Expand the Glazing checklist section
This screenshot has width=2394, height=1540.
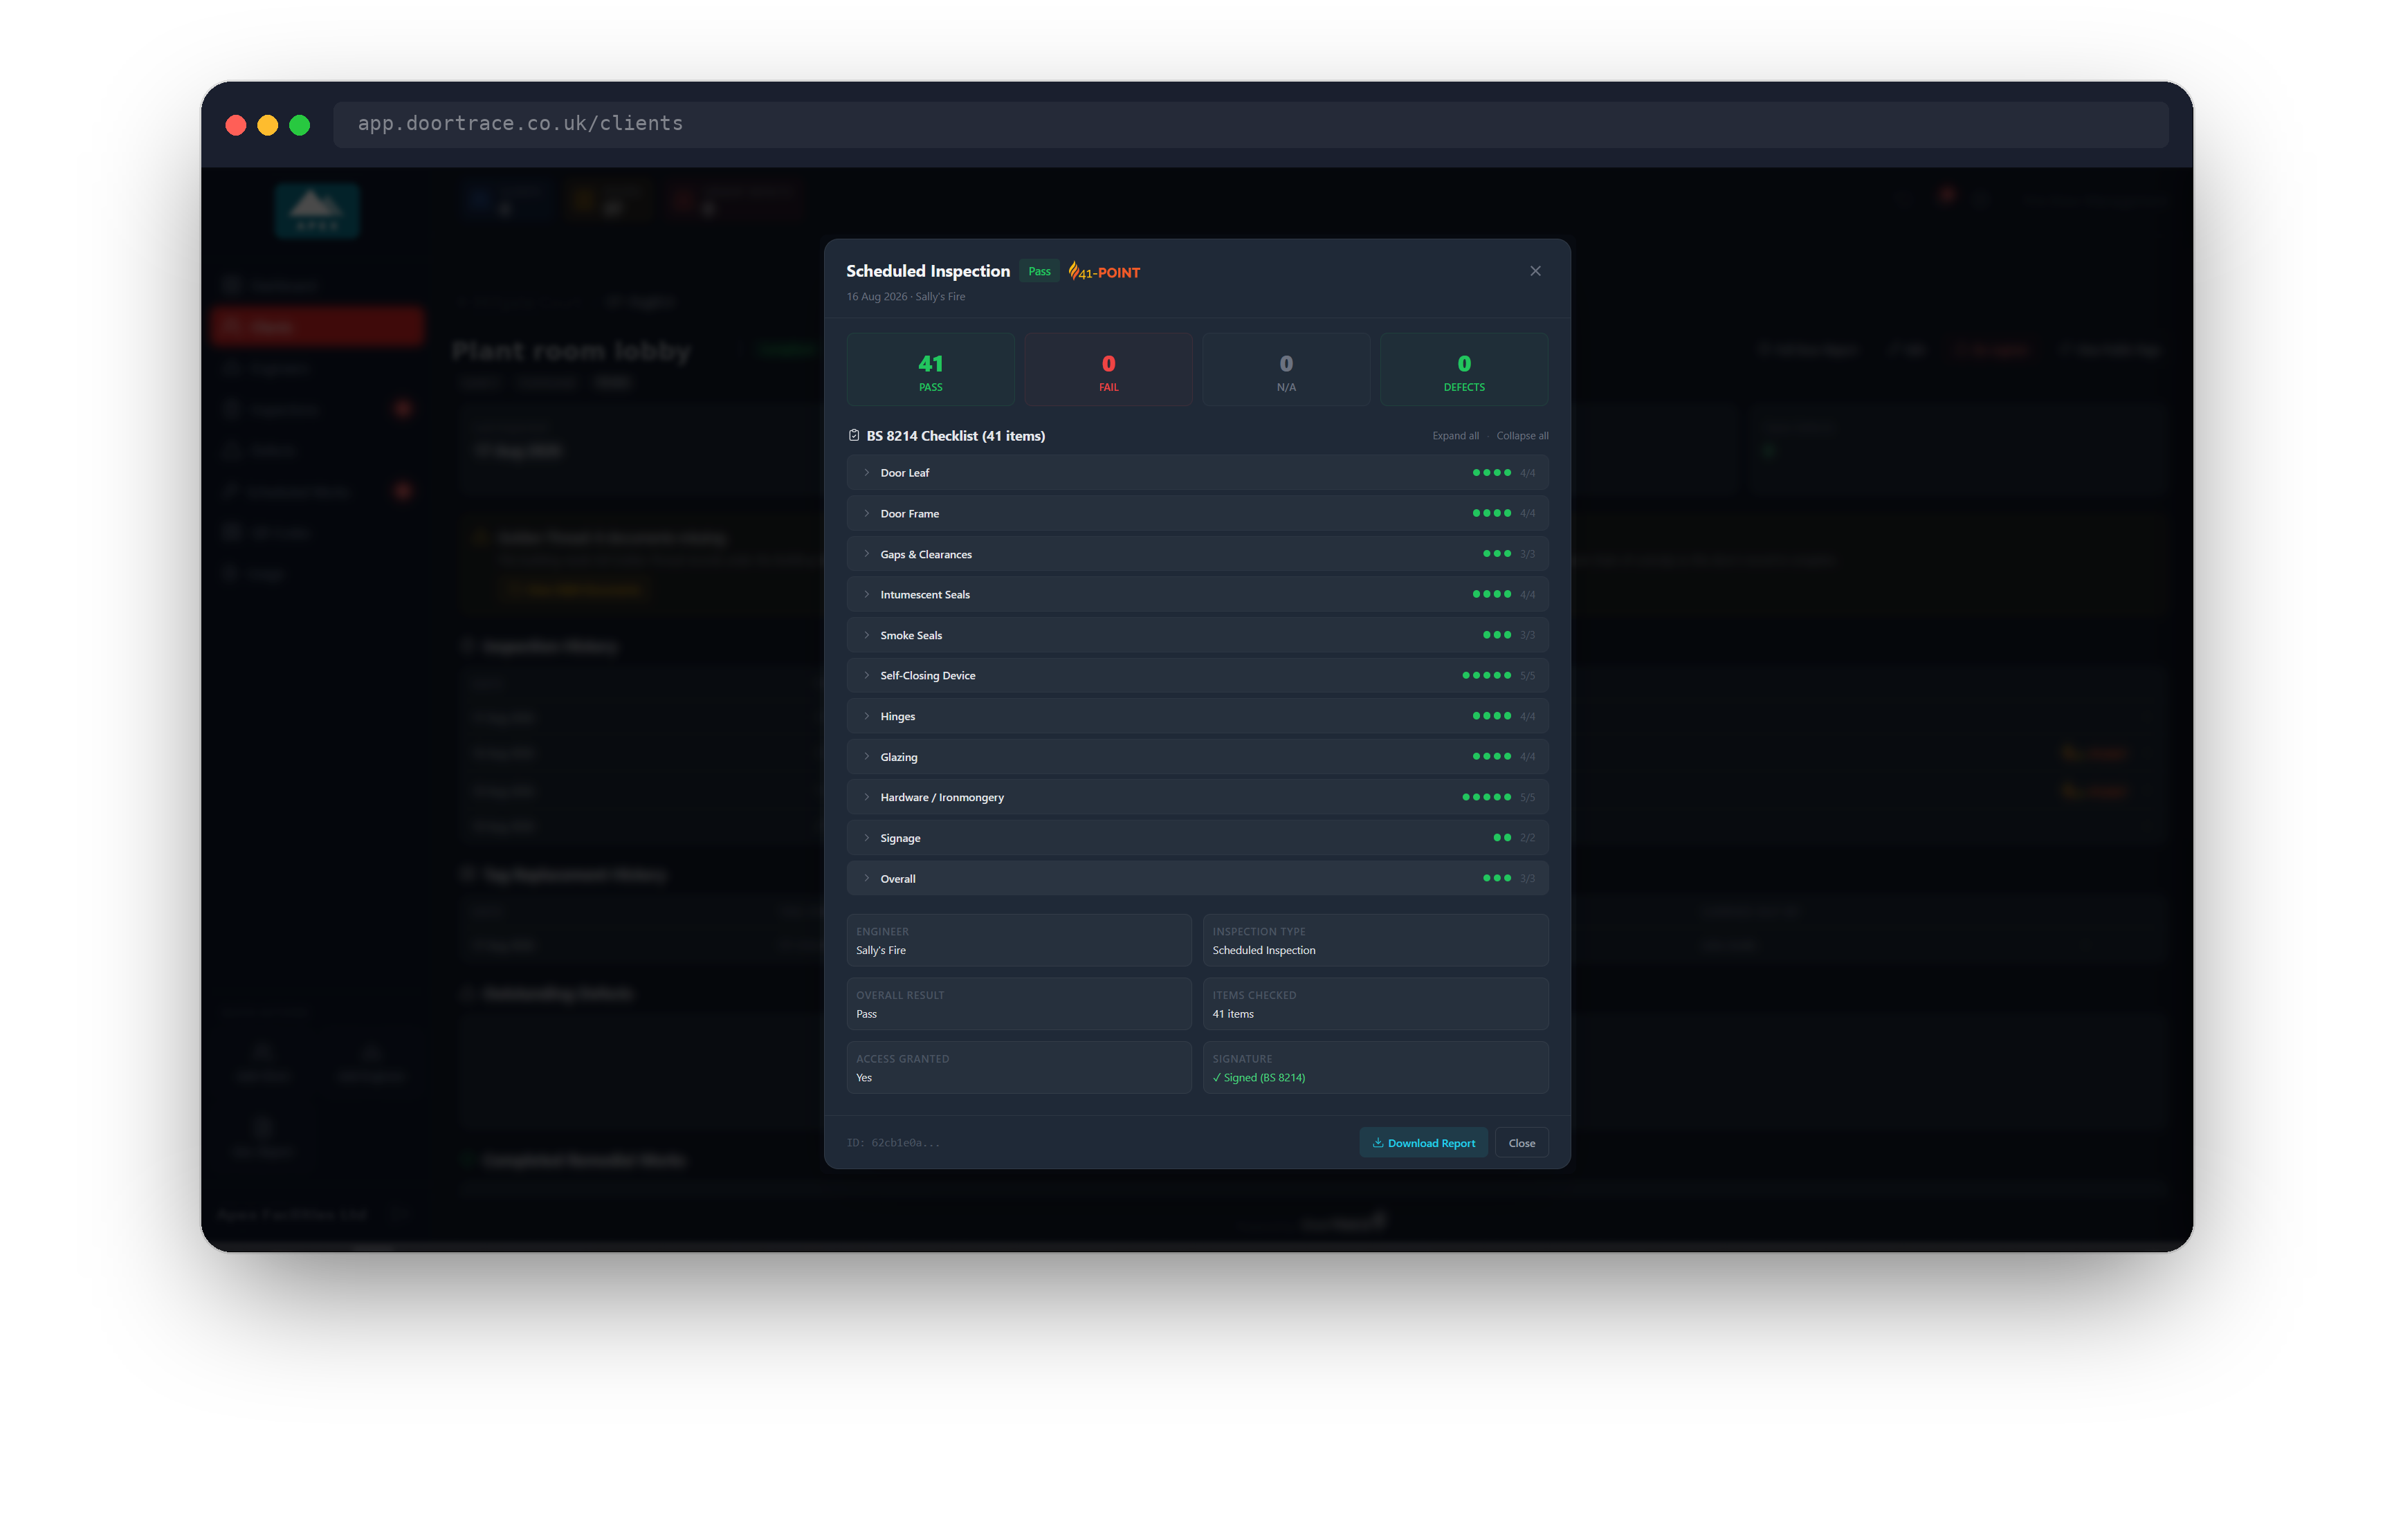1197,757
